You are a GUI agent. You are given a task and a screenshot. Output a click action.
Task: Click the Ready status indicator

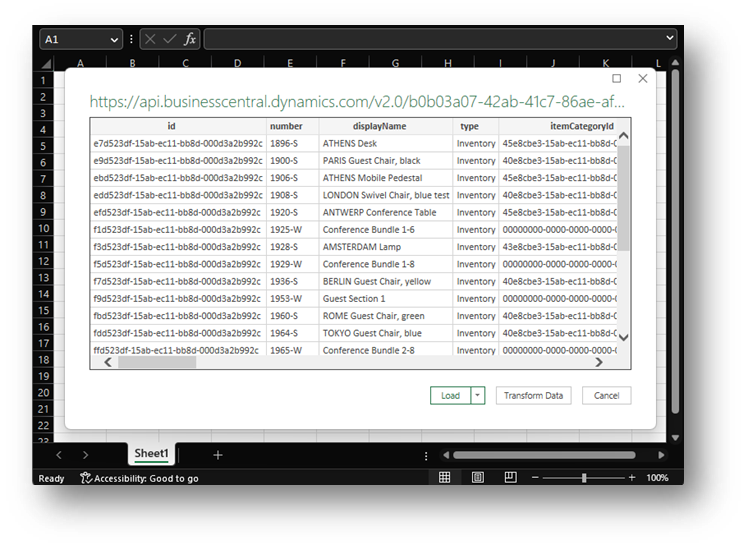click(x=51, y=478)
